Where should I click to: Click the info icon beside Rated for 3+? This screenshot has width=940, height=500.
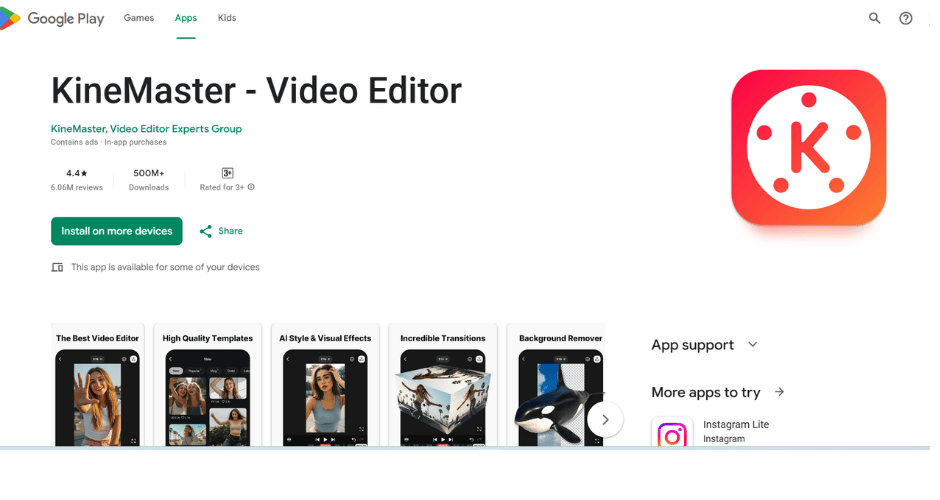pyautogui.click(x=251, y=187)
